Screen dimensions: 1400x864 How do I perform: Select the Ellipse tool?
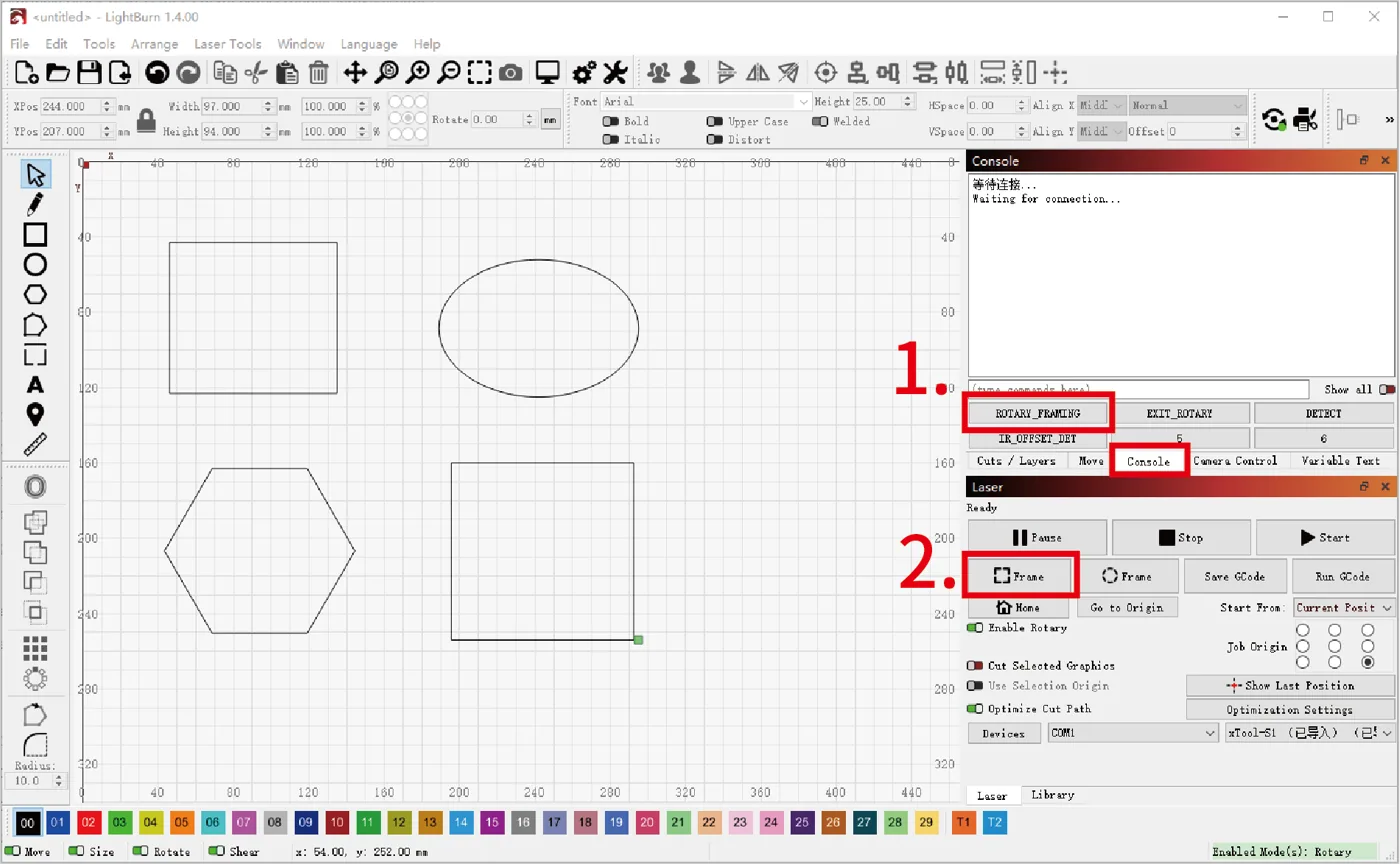tap(35, 265)
